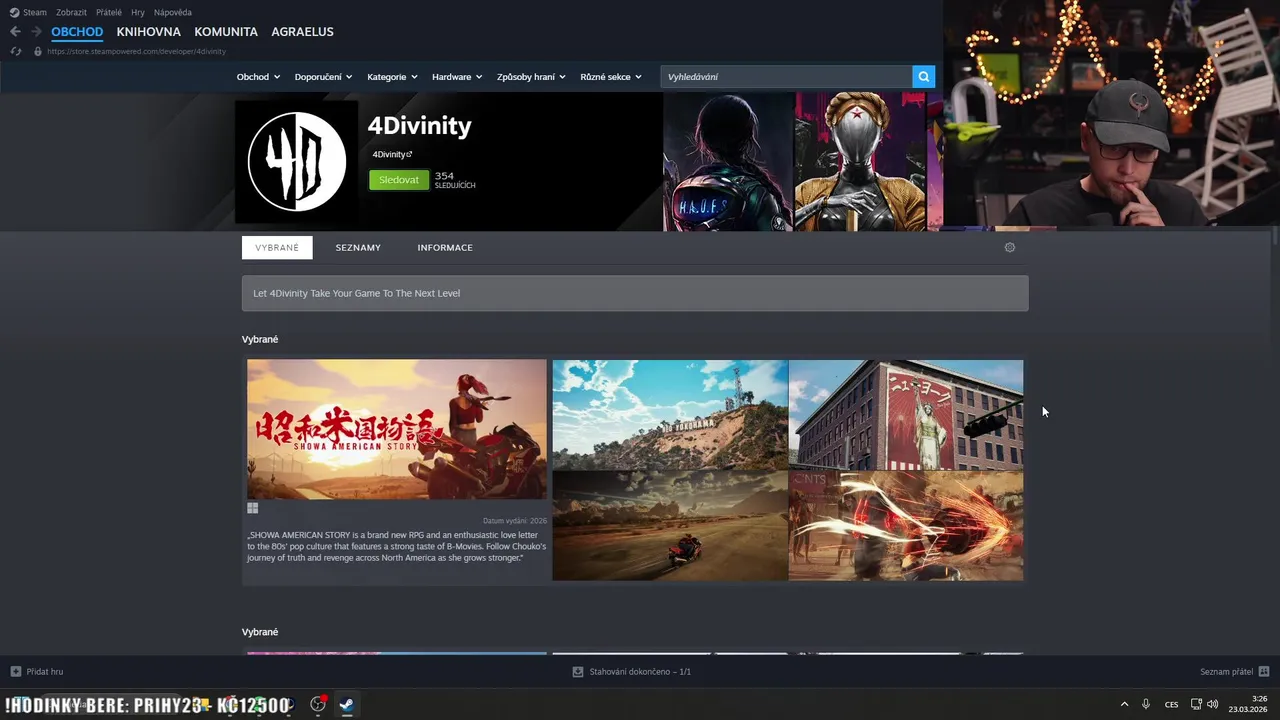Open the KOMUNITA section
This screenshot has width=1280, height=720.
tap(226, 32)
